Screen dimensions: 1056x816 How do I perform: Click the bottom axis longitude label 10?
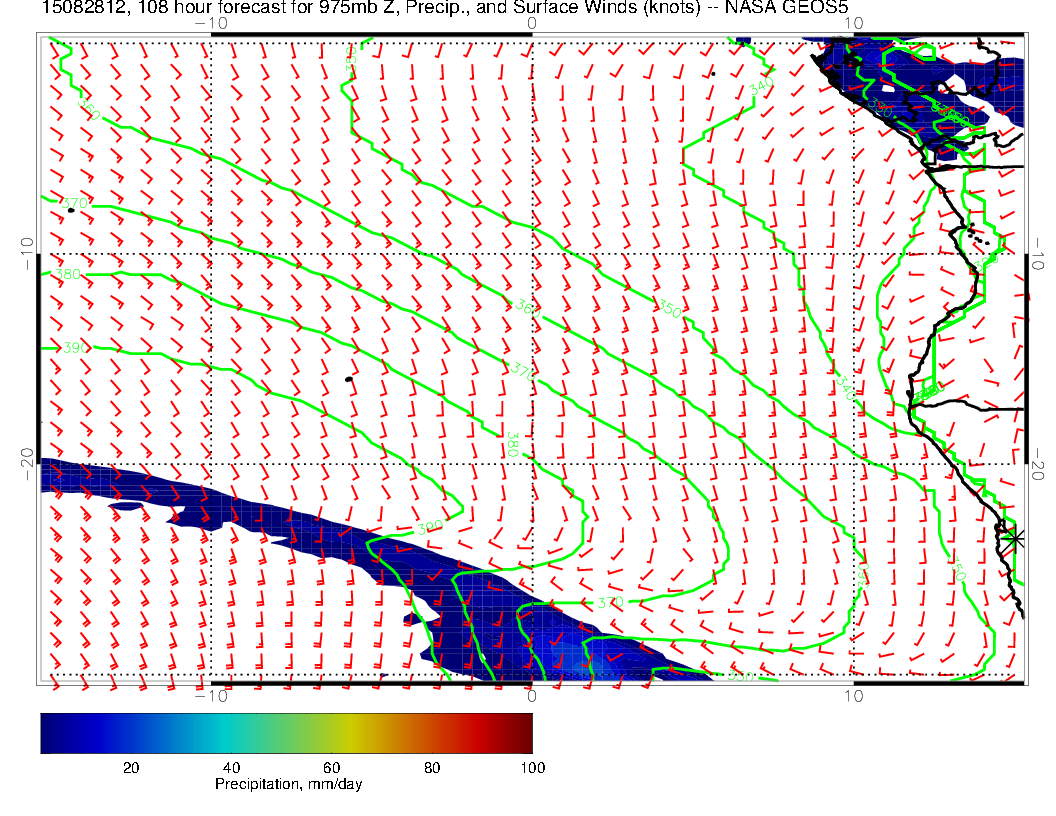tap(853, 696)
